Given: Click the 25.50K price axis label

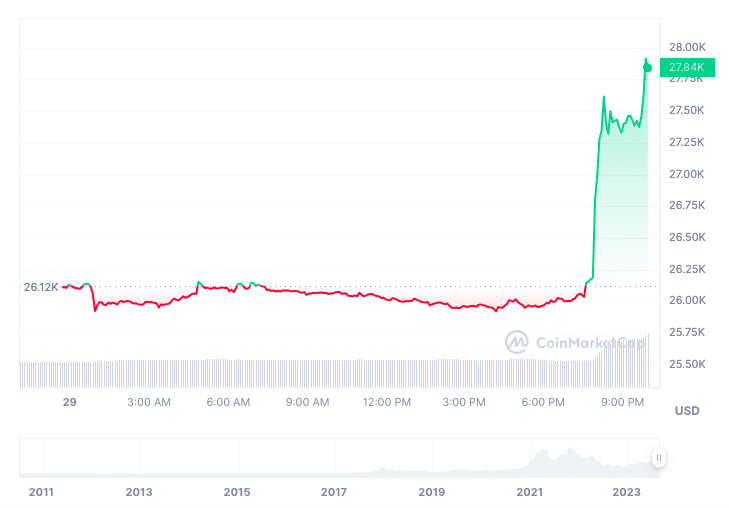Looking at the screenshot, I should tap(688, 364).
